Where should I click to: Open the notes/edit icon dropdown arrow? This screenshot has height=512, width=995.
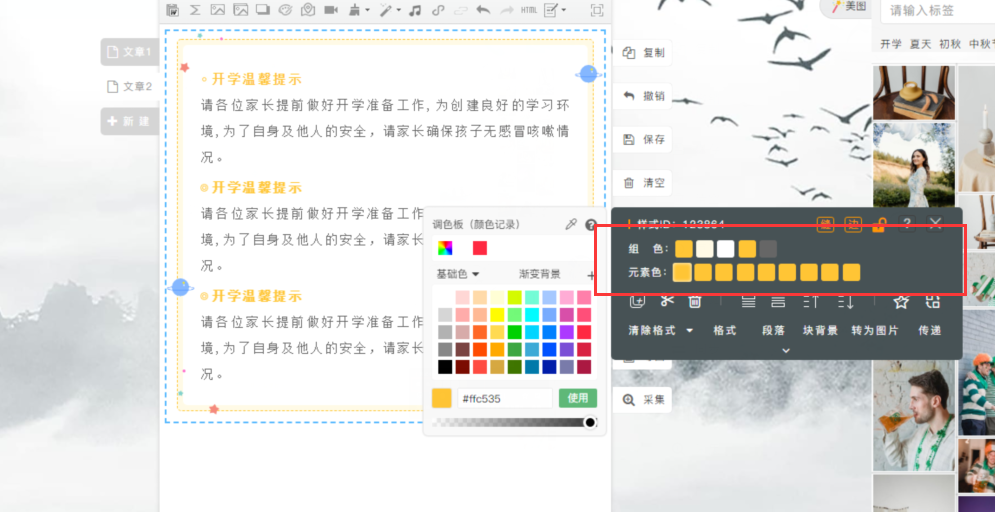point(563,10)
